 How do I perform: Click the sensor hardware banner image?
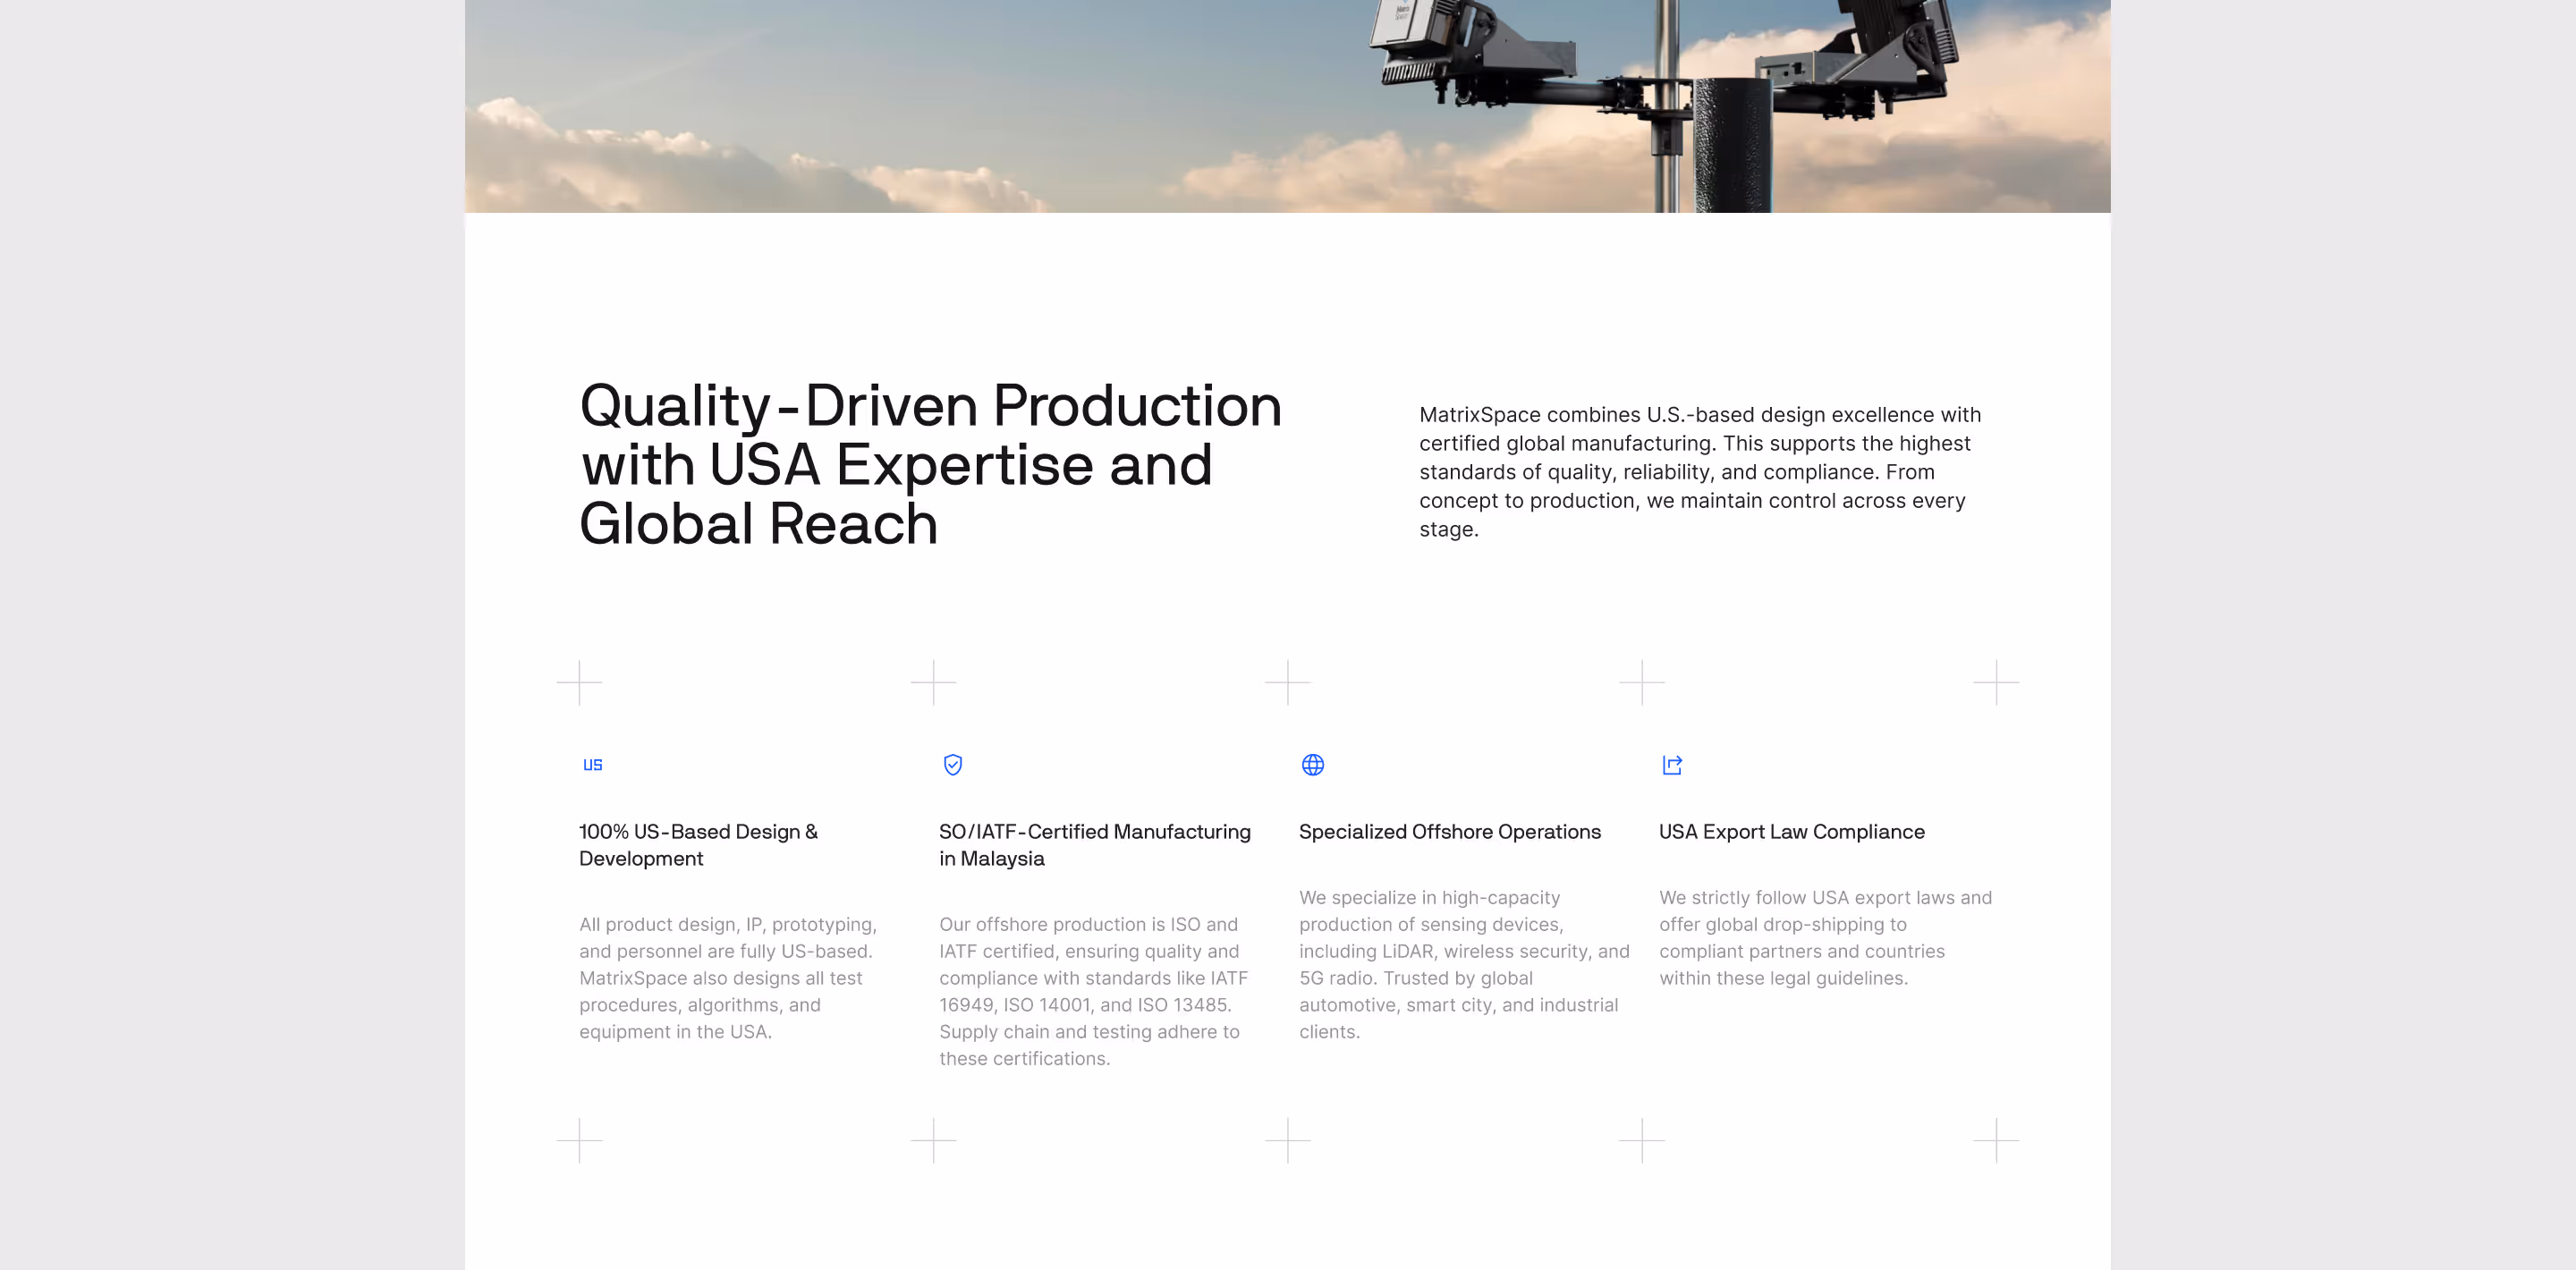1287,106
